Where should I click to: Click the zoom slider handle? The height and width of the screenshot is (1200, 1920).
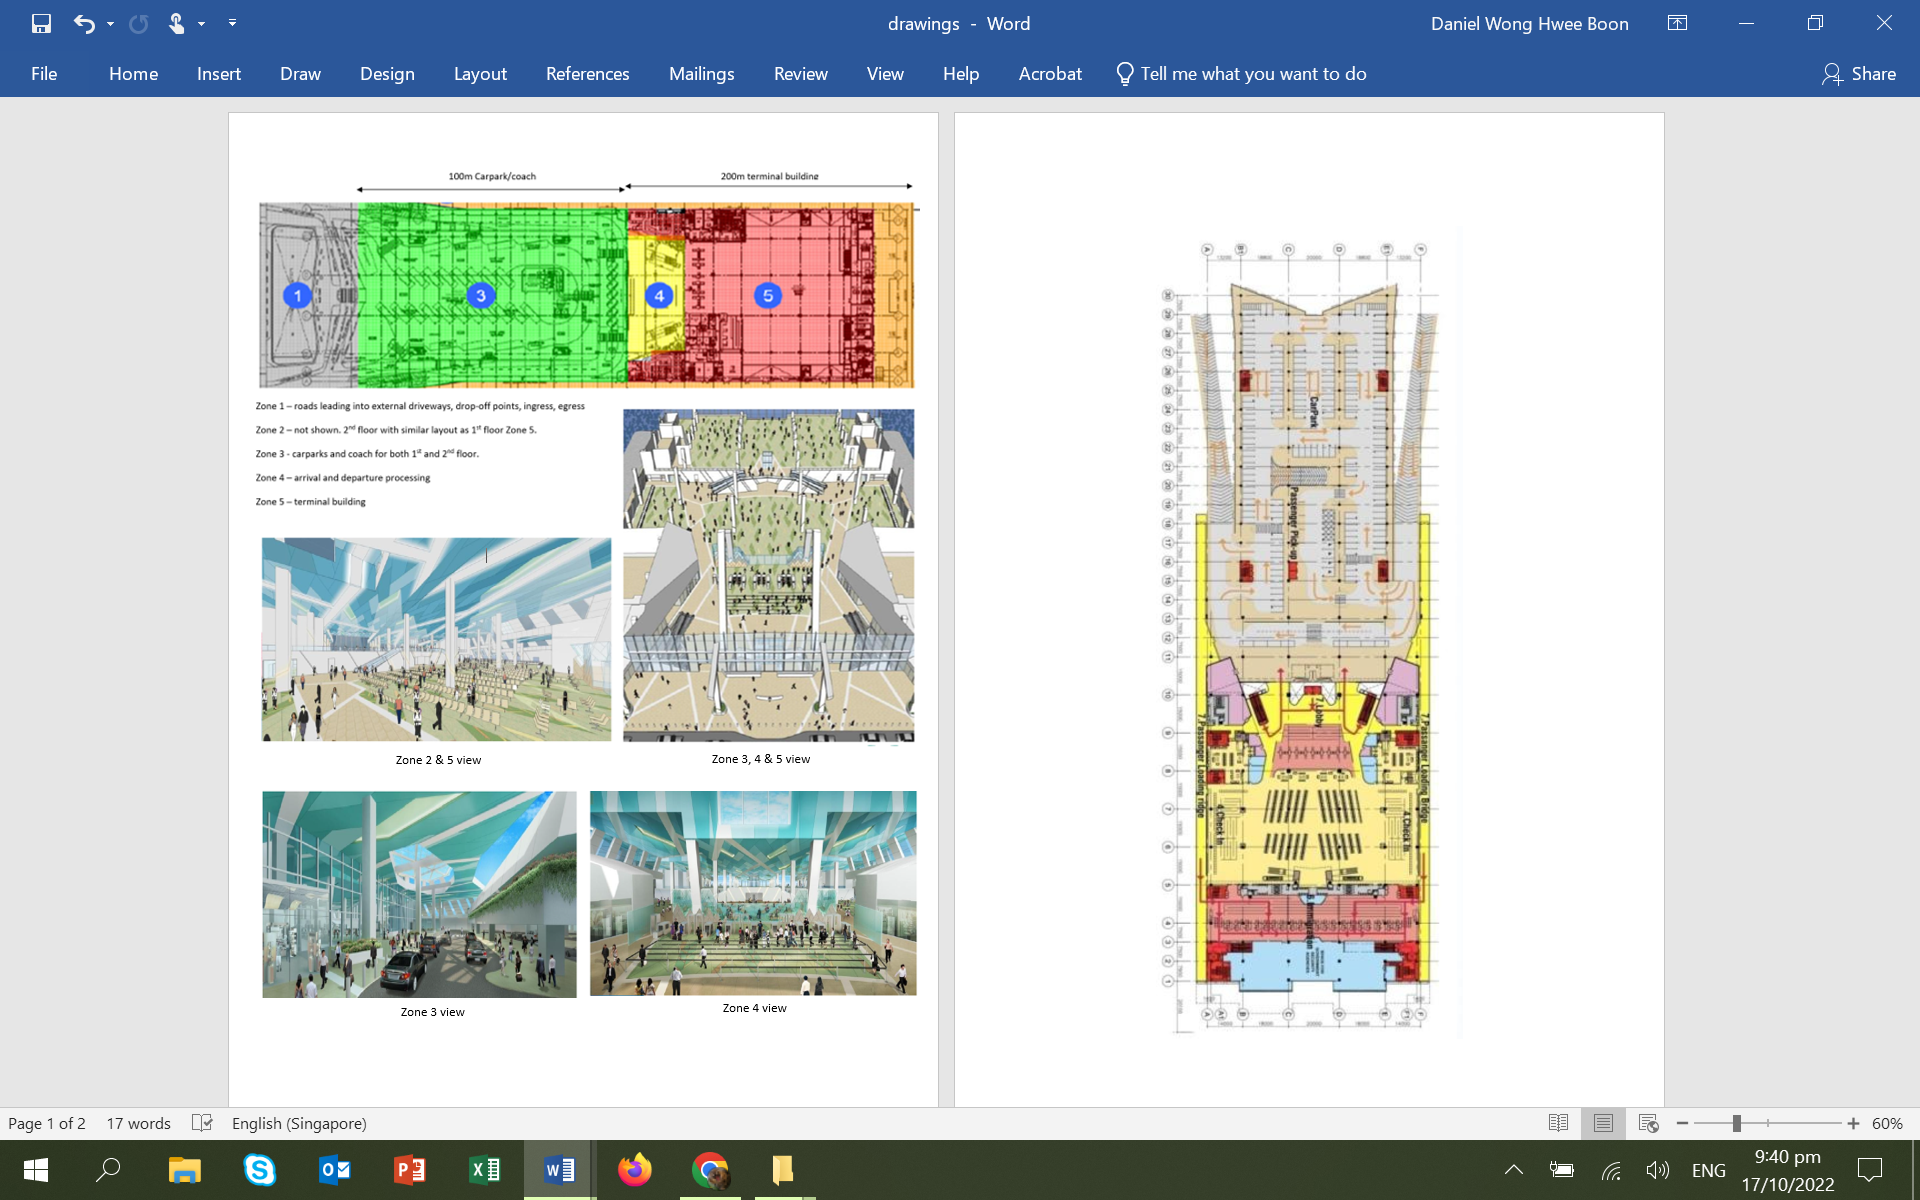(x=1737, y=1123)
